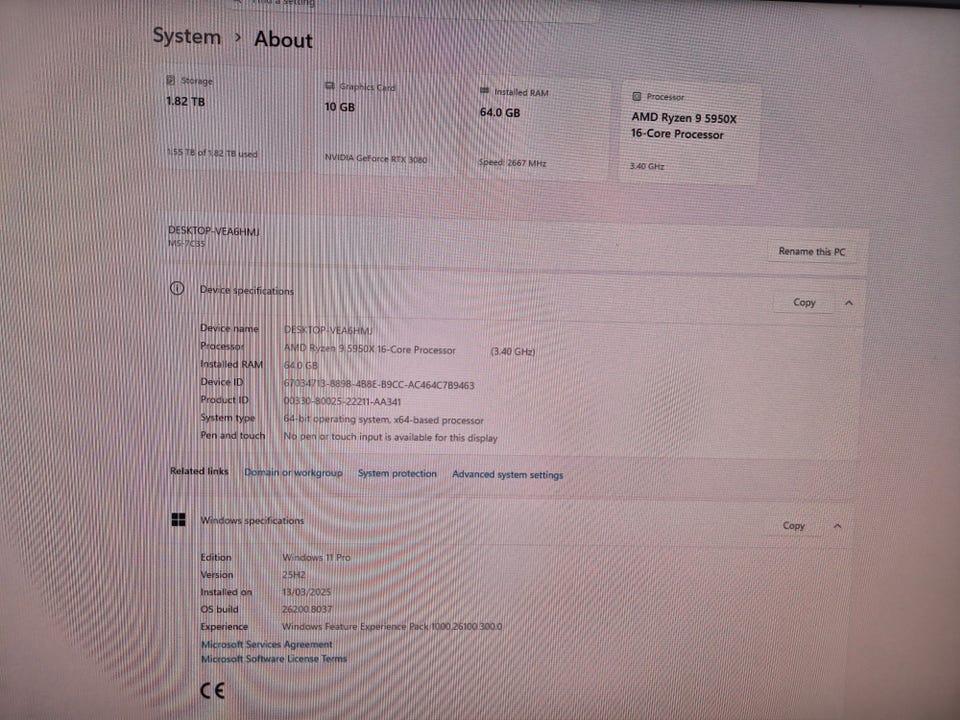Select the 3.40 GHz processor tile speed
The height and width of the screenshot is (720, 960).
[x=647, y=166]
